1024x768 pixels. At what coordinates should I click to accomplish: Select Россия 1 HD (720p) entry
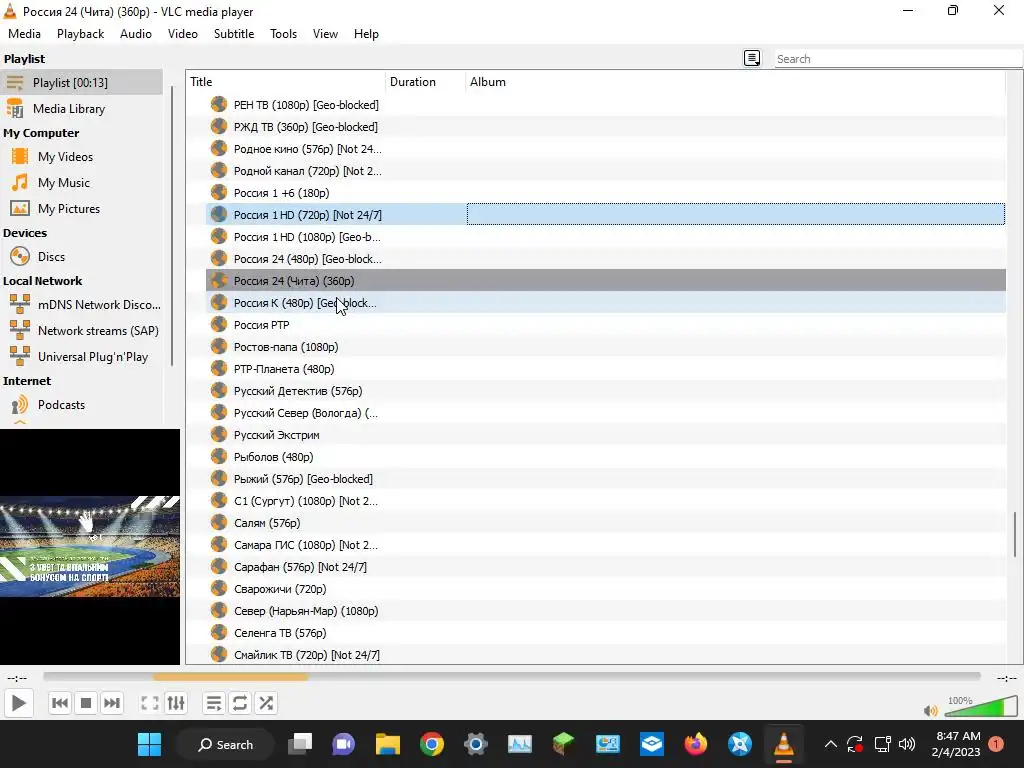pyautogui.click(x=605, y=215)
